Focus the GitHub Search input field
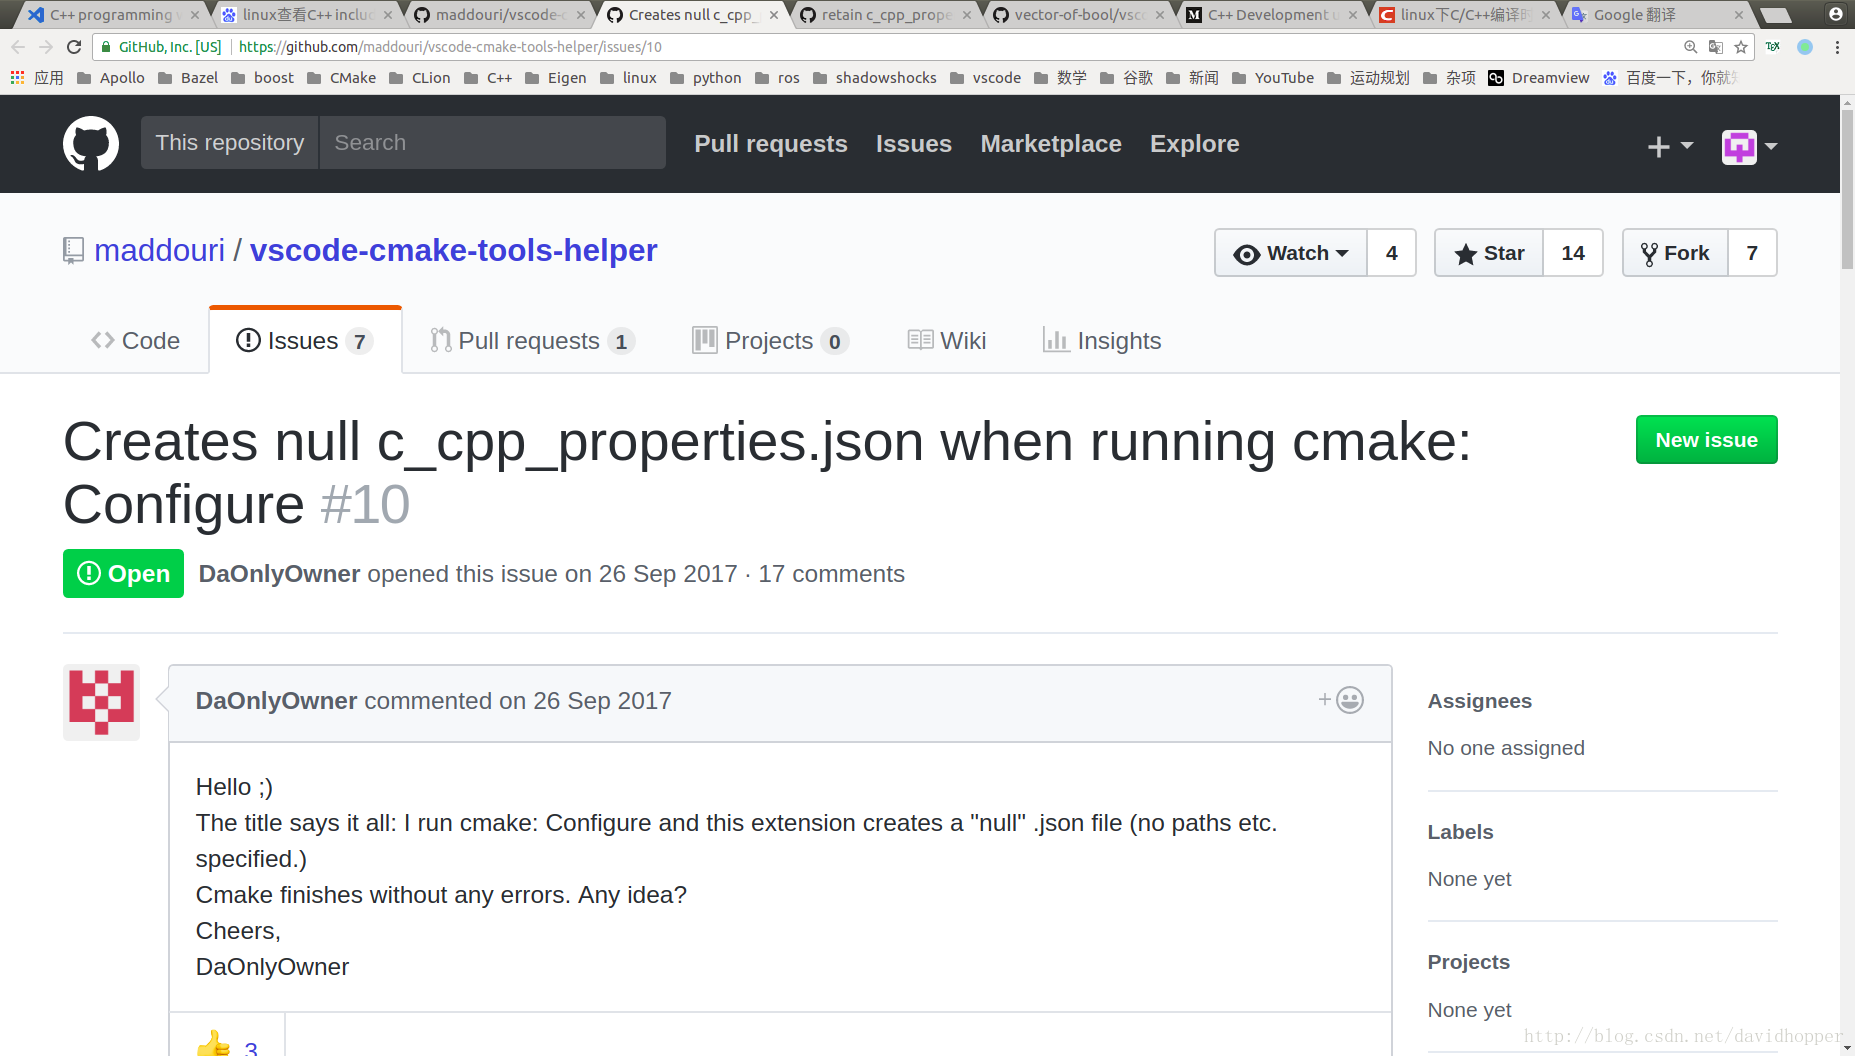Screen dimensions: 1855x1056 tap(493, 142)
